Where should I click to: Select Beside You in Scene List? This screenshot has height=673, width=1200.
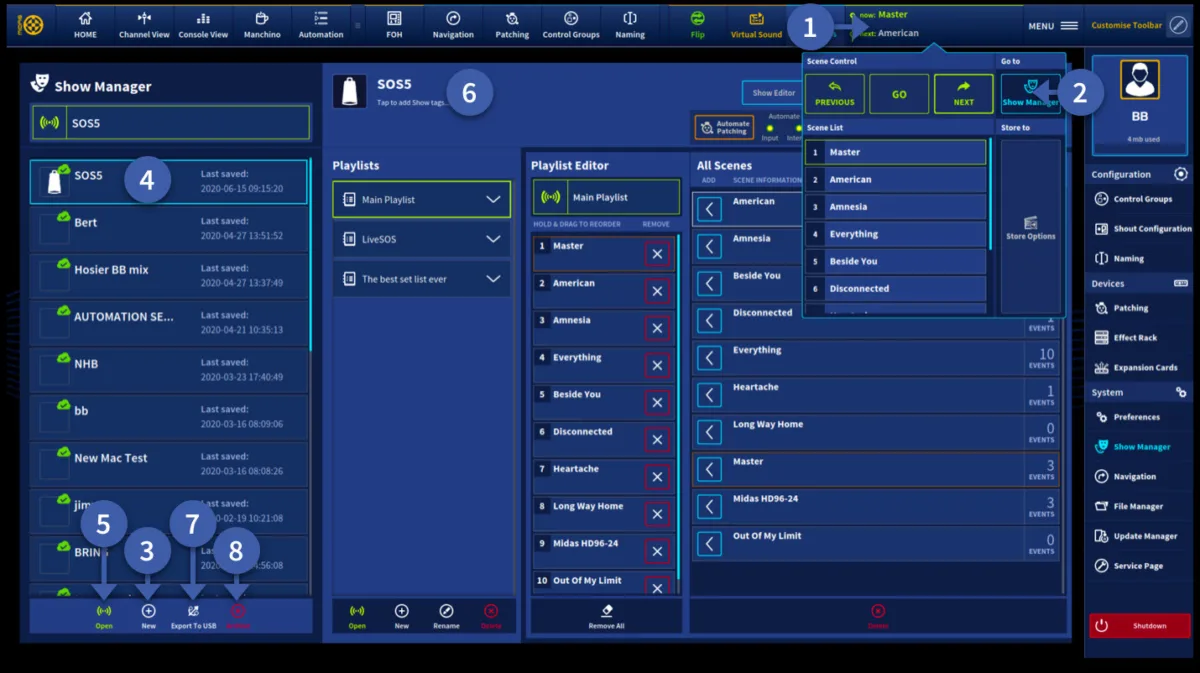pos(896,261)
